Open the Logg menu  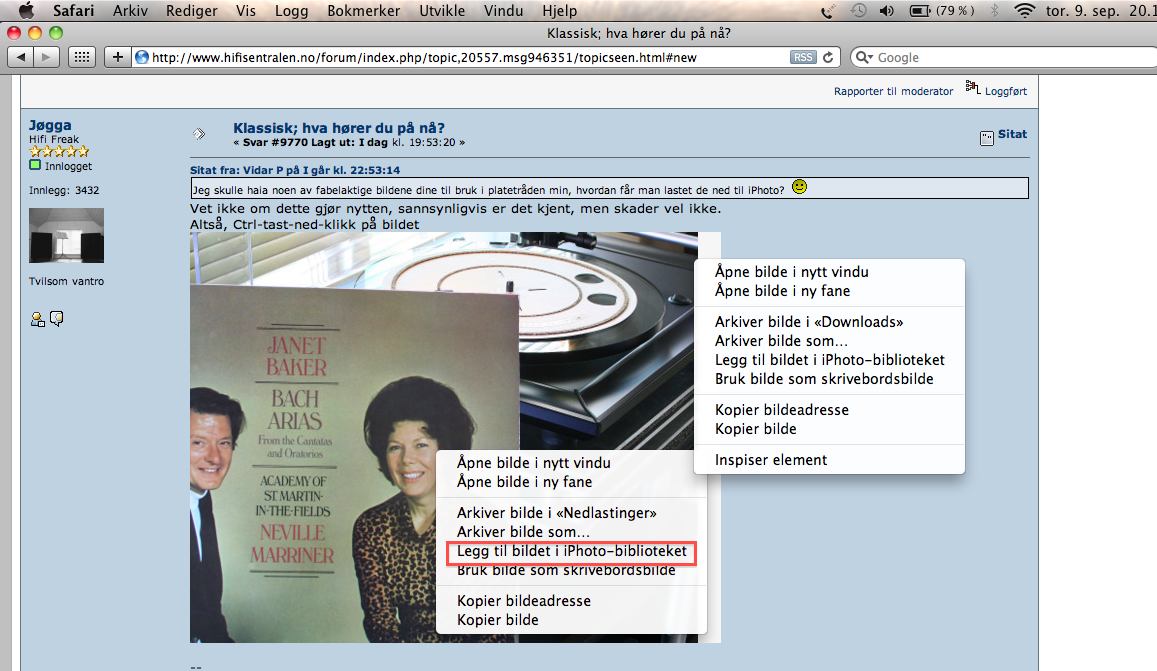click(291, 10)
